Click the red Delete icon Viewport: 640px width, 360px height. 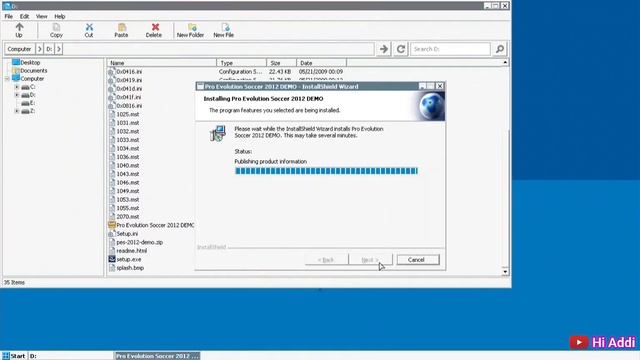coord(155,27)
